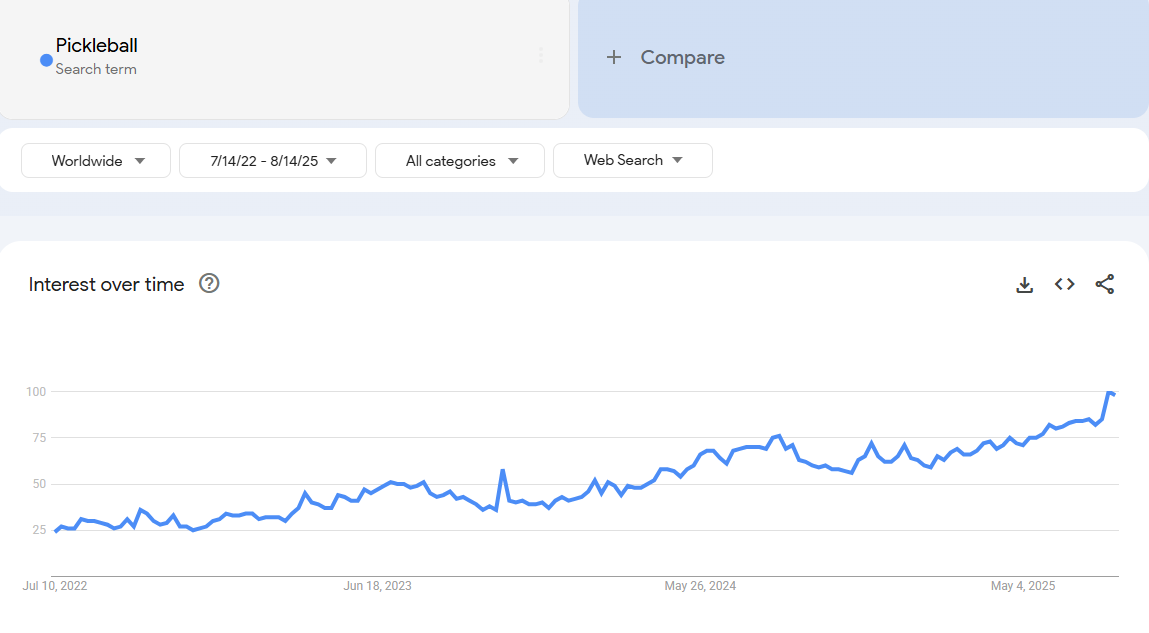
Task: Share the interest over time chart
Action: click(1104, 285)
